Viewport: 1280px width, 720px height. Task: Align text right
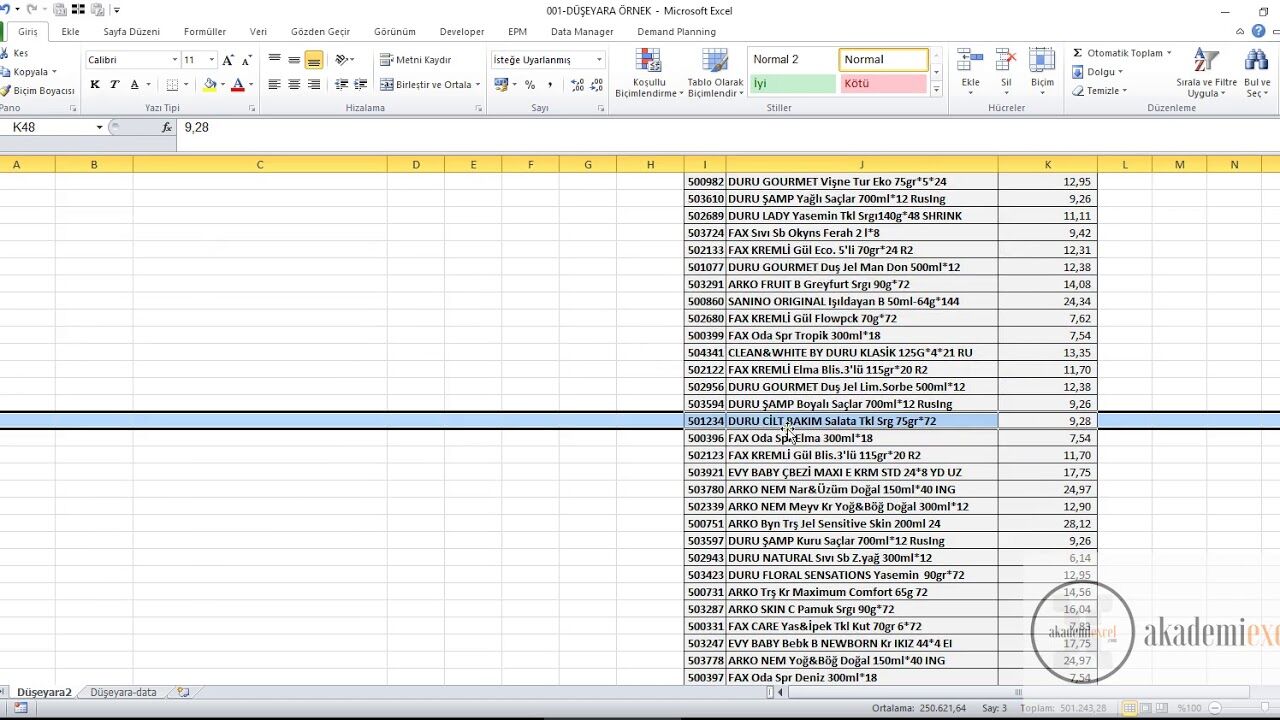[314, 85]
